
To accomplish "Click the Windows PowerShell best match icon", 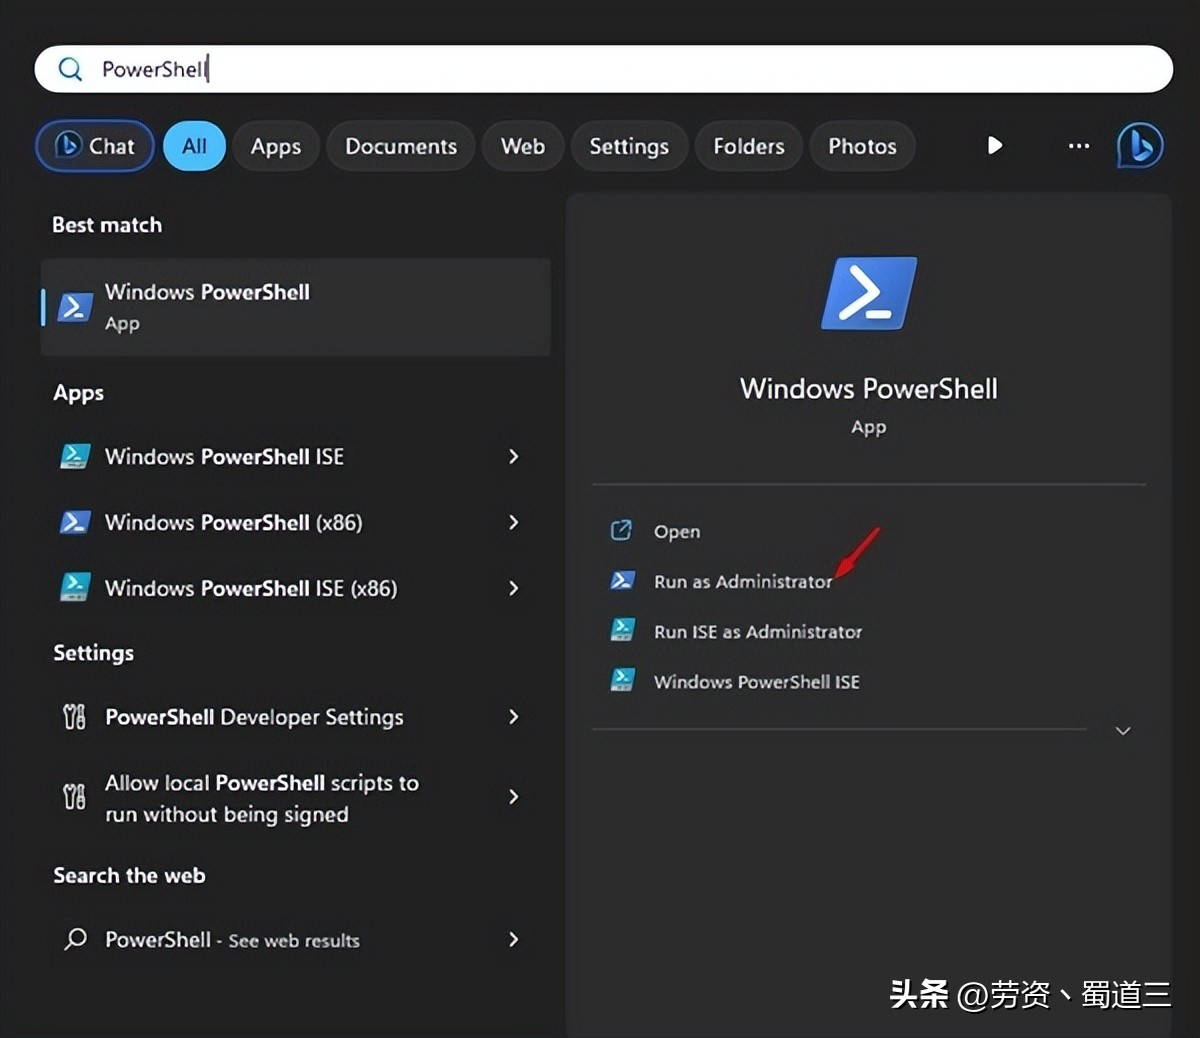I will [75, 307].
